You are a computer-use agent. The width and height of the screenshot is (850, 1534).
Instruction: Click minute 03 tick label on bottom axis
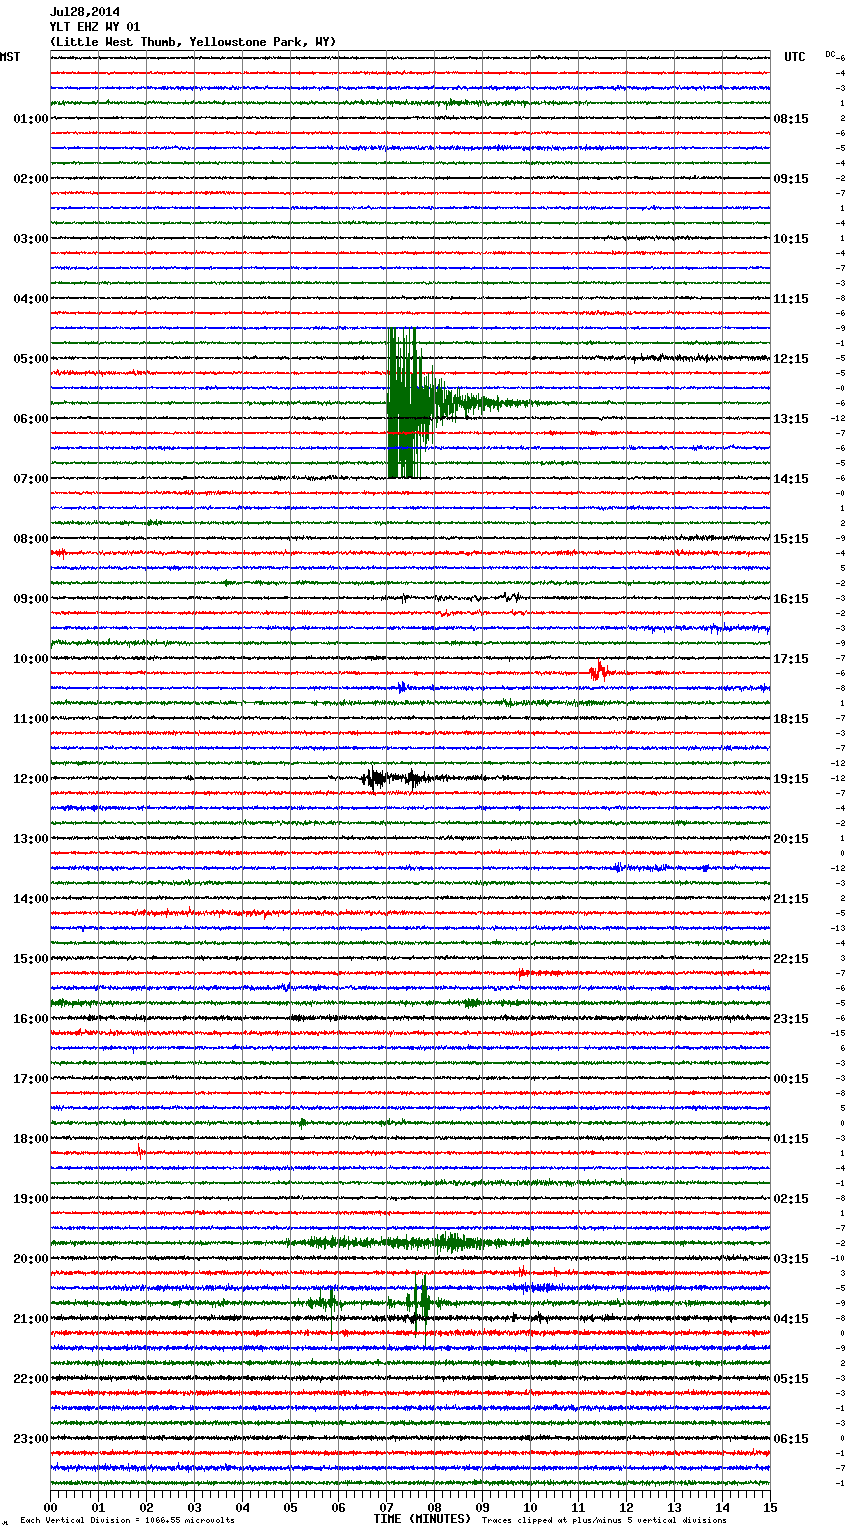pyautogui.click(x=194, y=1507)
